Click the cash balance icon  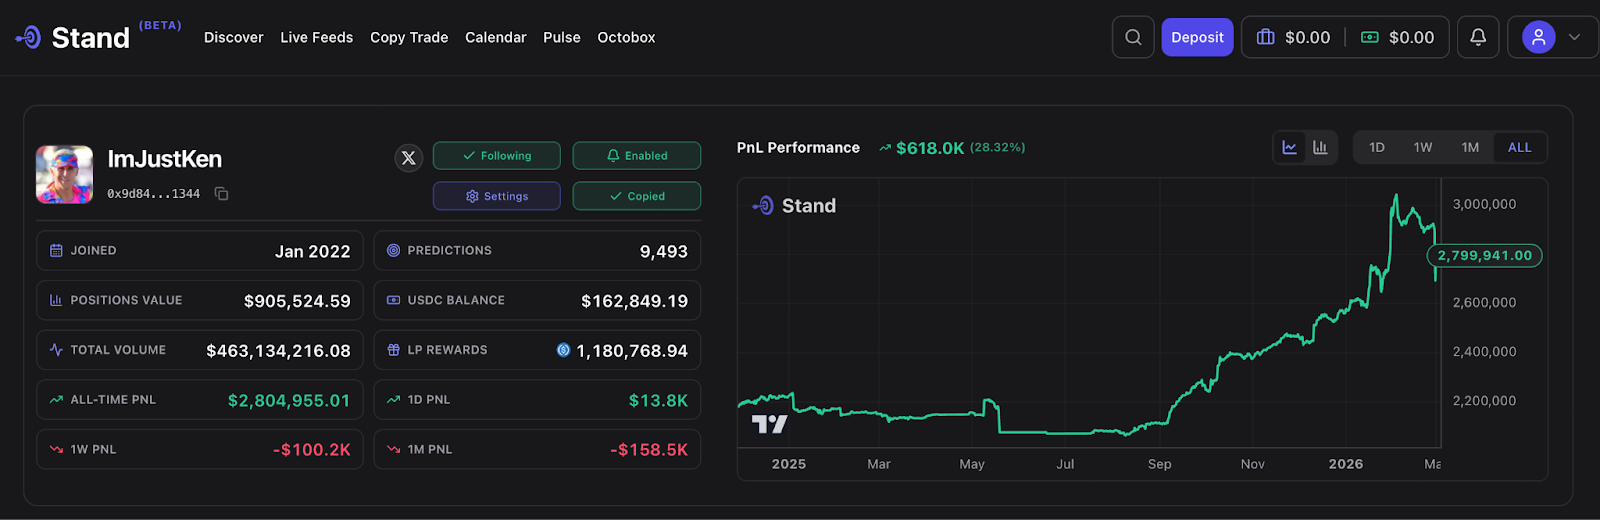click(1370, 37)
